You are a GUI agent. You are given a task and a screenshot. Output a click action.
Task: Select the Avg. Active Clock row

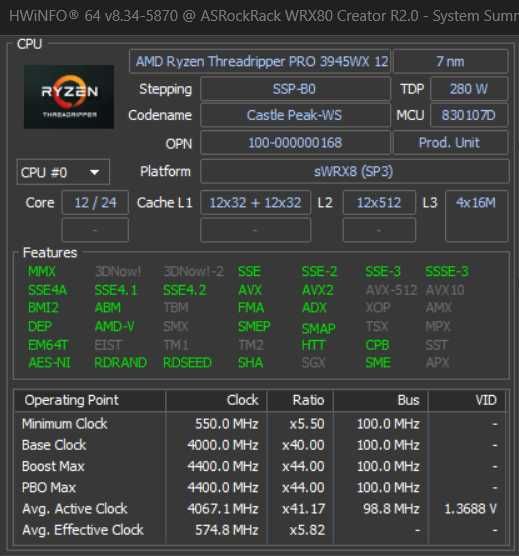260,509
